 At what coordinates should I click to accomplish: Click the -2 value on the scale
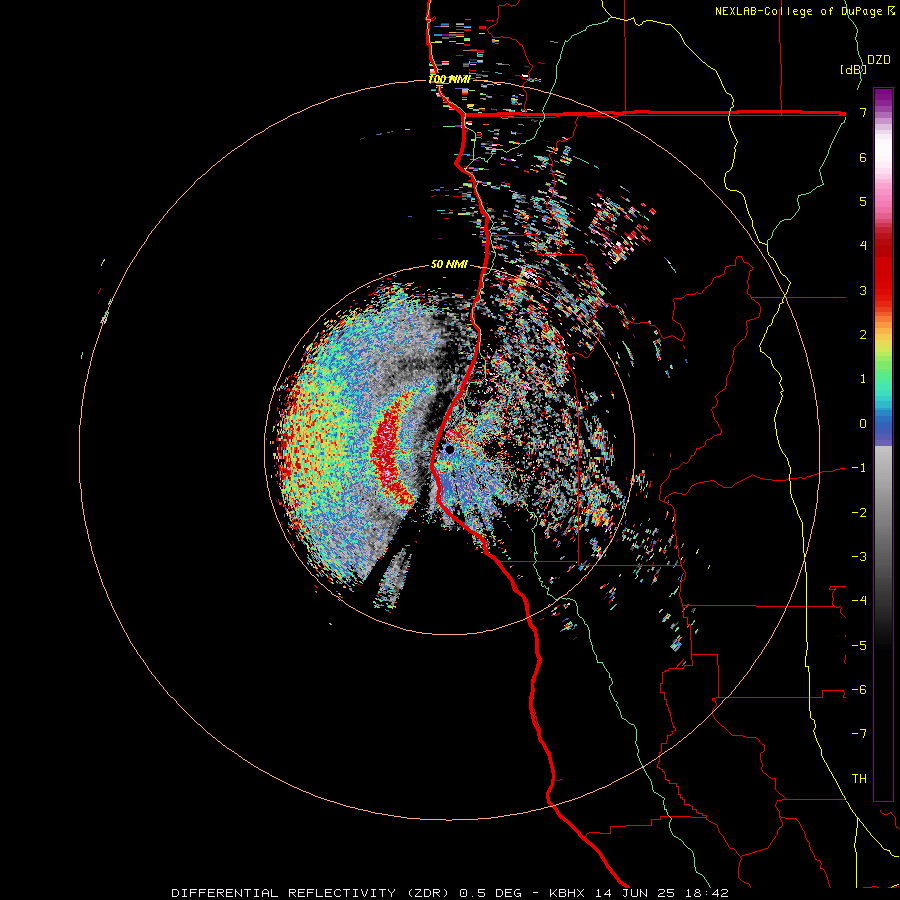[x=859, y=513]
